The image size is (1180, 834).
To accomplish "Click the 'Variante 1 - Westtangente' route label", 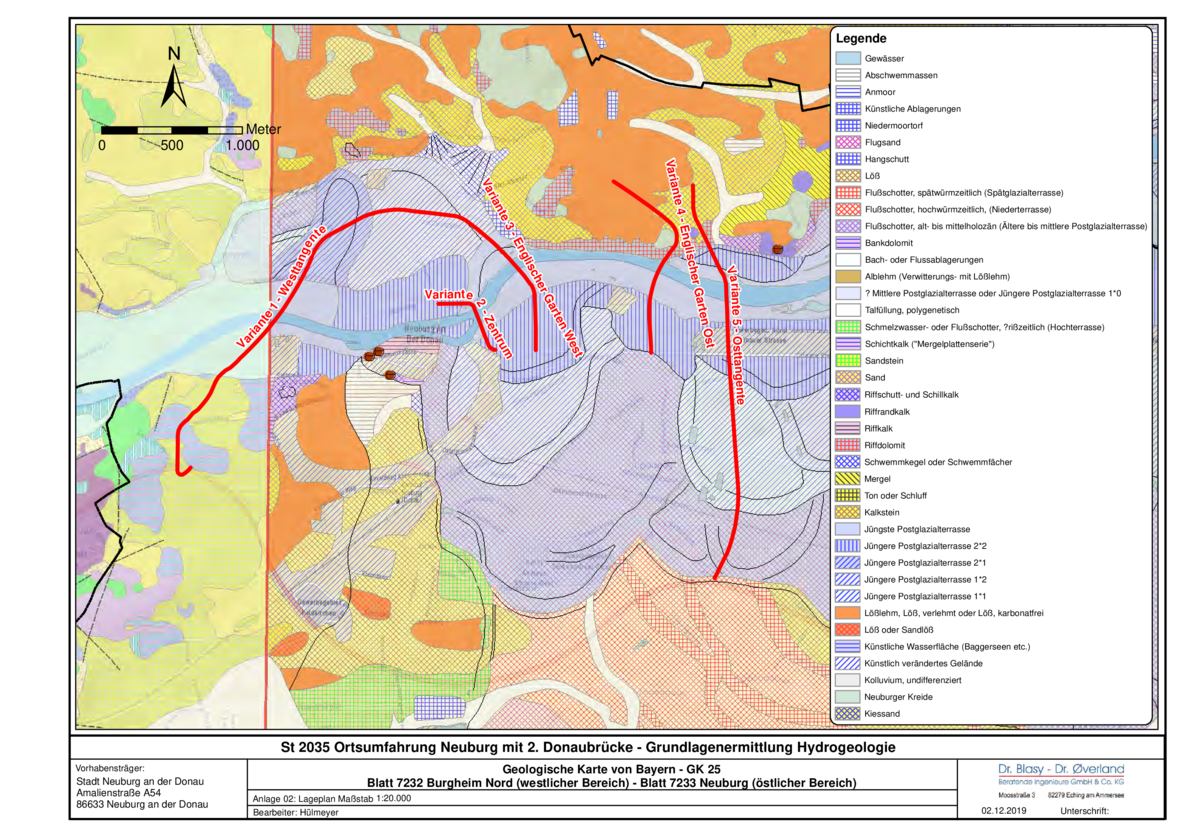I will click(281, 286).
